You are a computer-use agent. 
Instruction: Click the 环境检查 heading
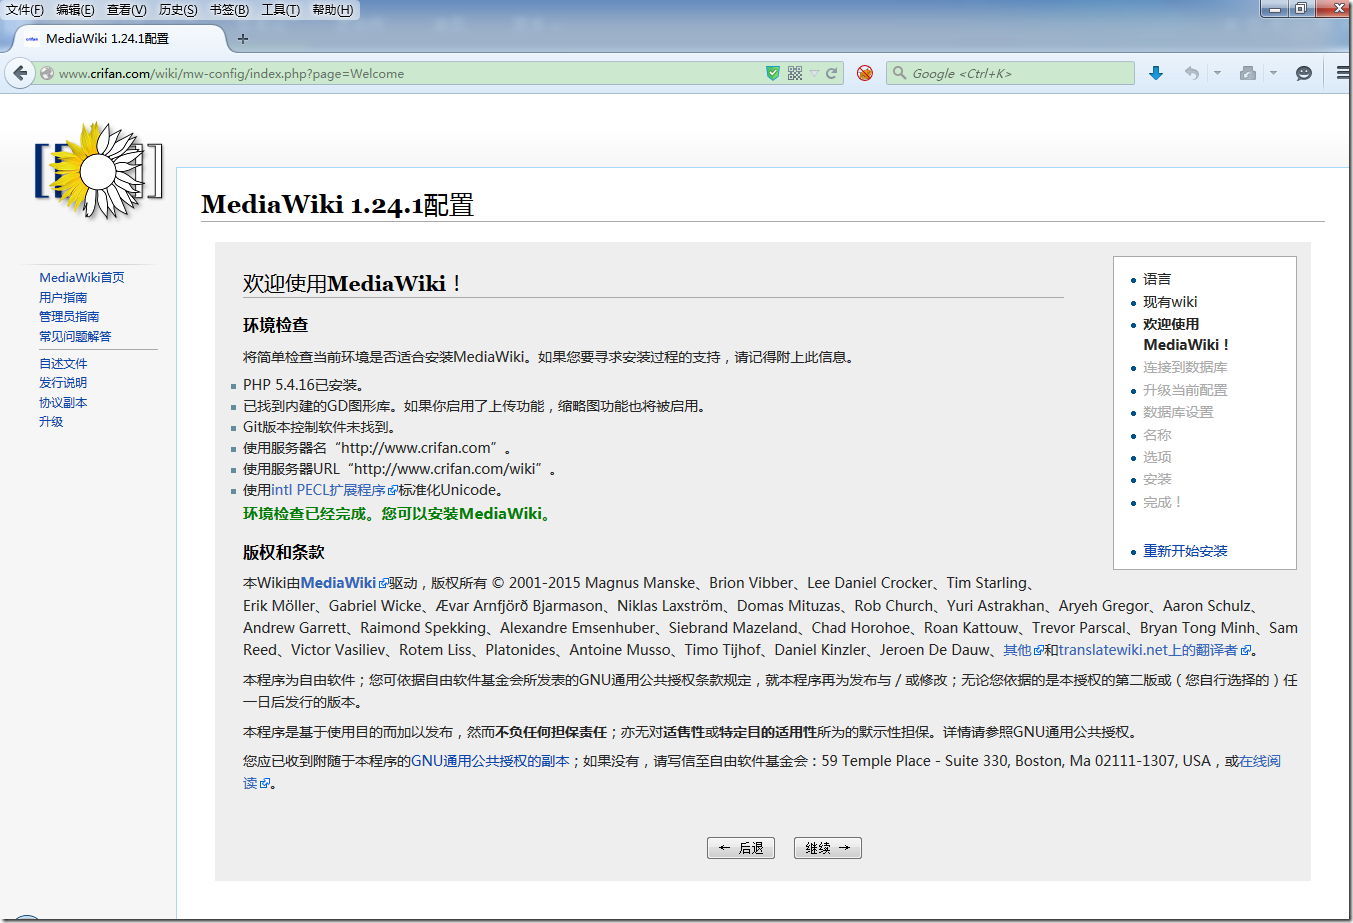[x=275, y=325]
